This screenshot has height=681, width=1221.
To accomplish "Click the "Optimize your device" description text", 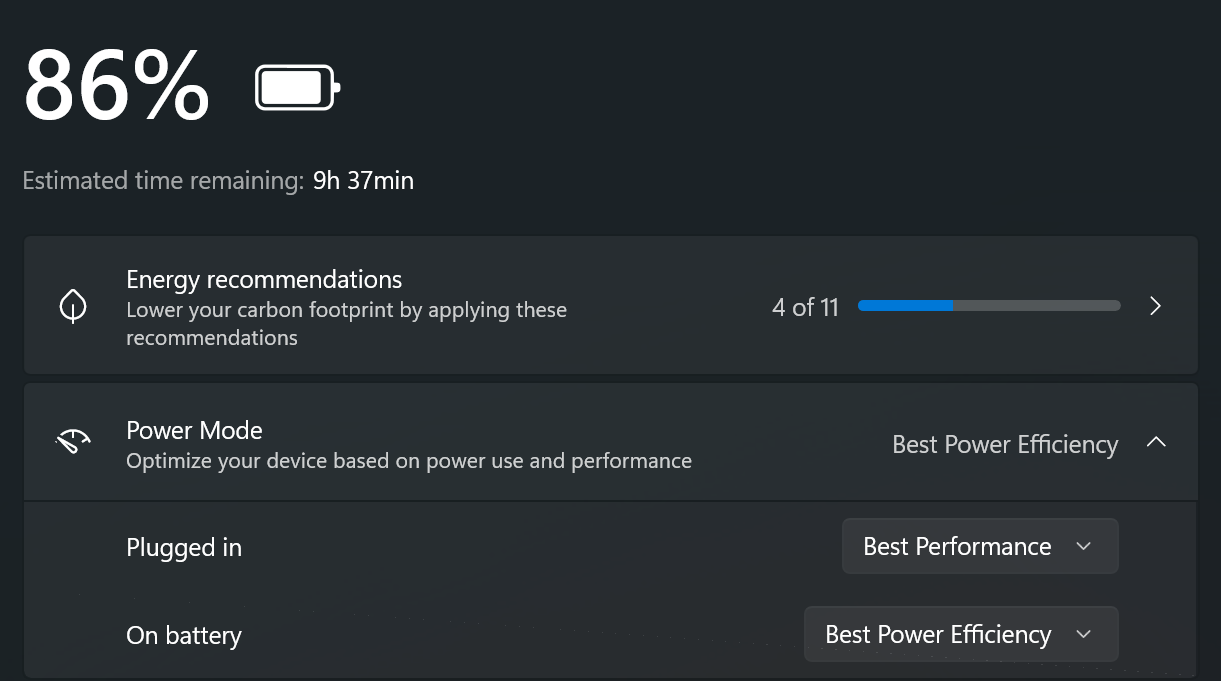I will [x=408, y=461].
